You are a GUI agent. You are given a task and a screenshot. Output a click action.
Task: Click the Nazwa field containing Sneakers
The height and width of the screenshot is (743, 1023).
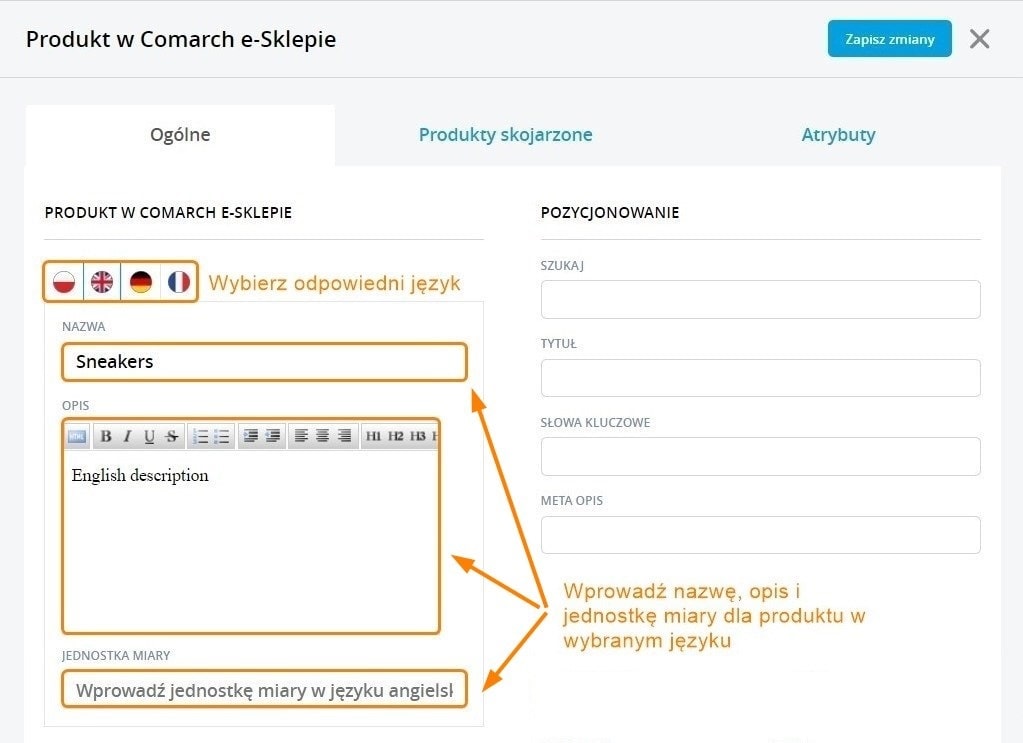264,362
